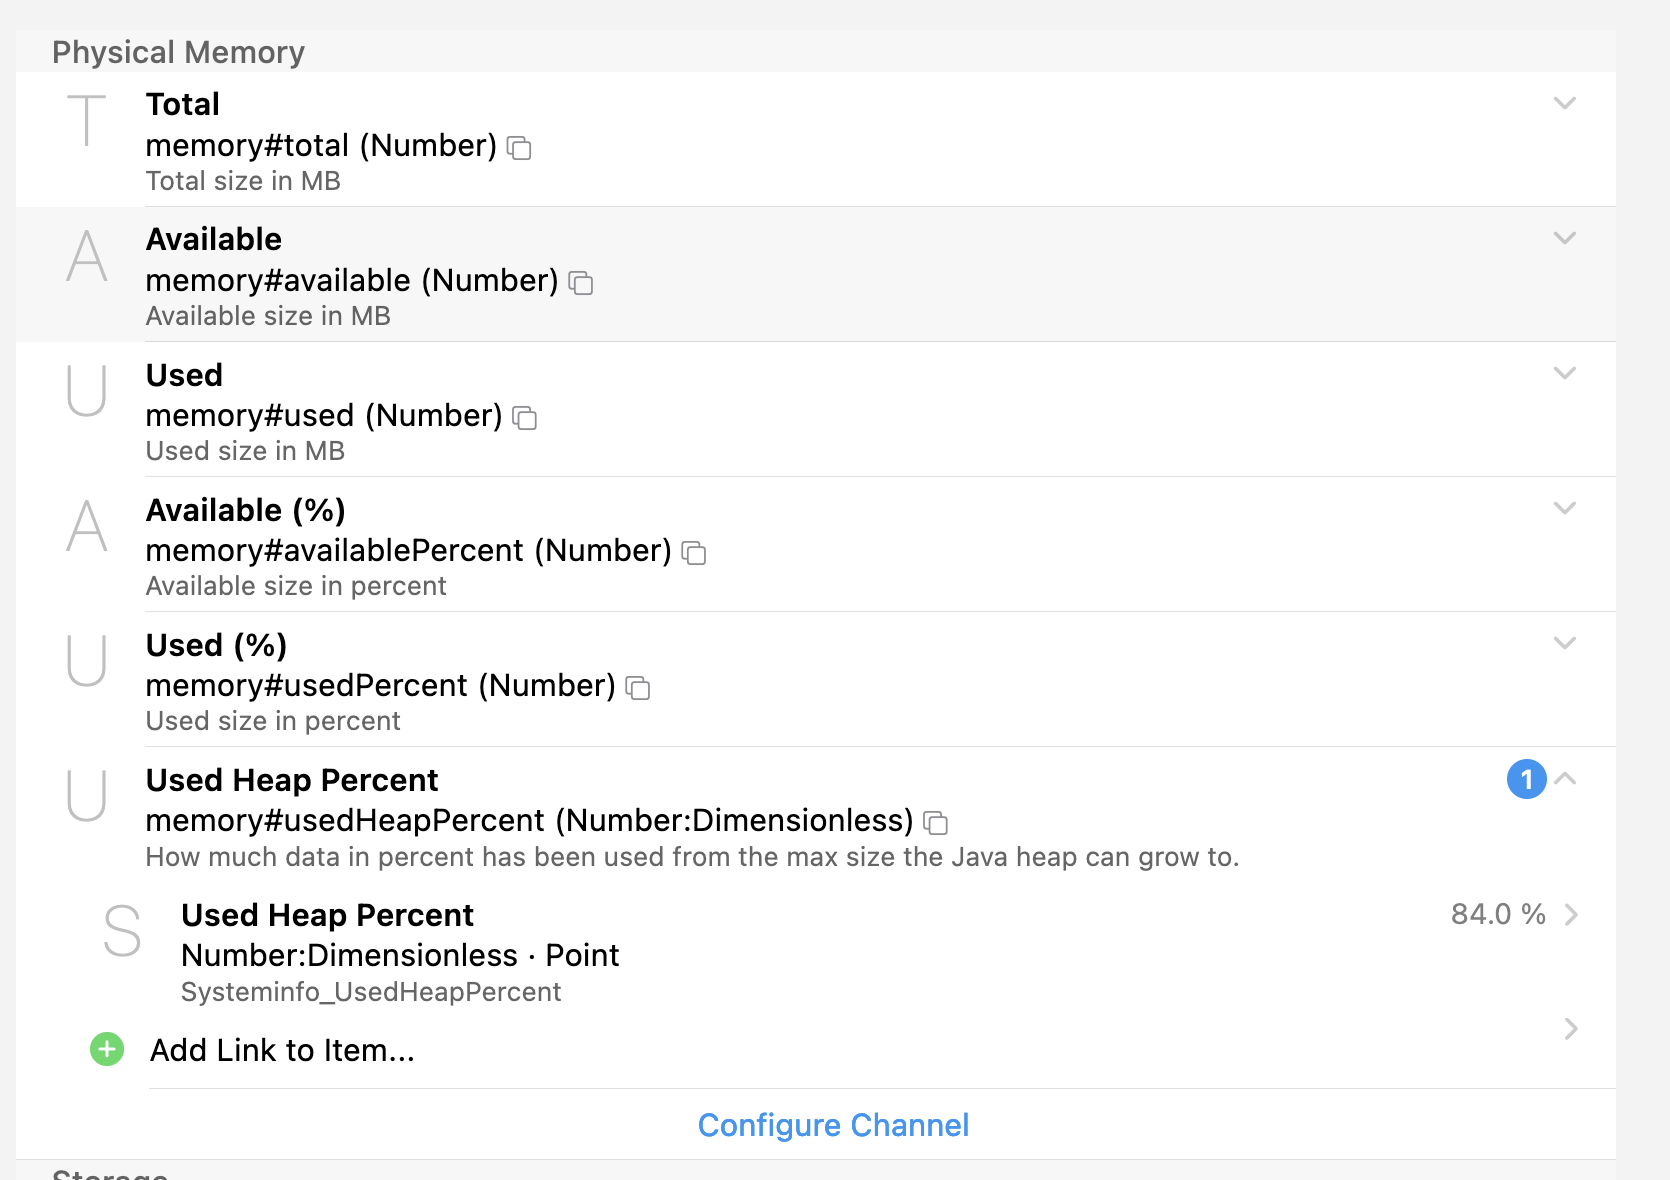
Task: Copy the memory#usedPercent channel ID
Action: point(638,688)
